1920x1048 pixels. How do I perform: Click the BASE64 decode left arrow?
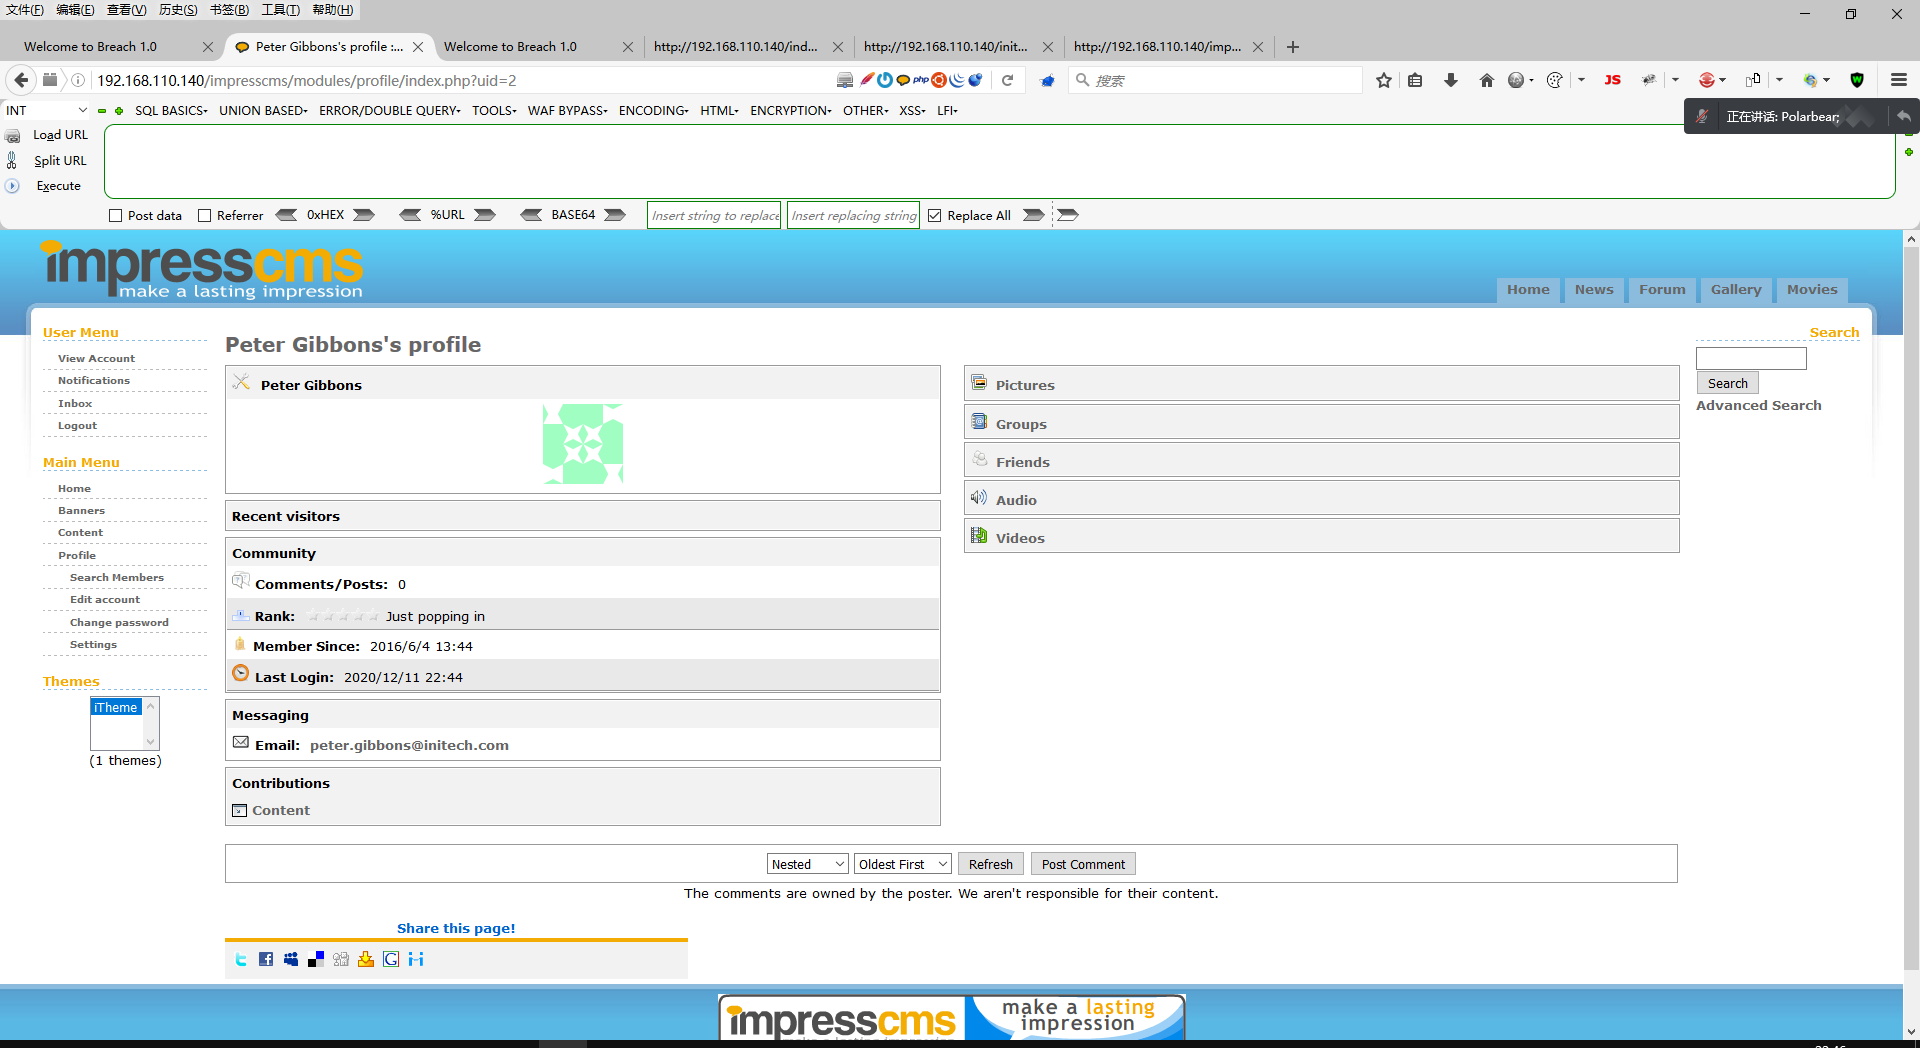pyautogui.click(x=531, y=215)
